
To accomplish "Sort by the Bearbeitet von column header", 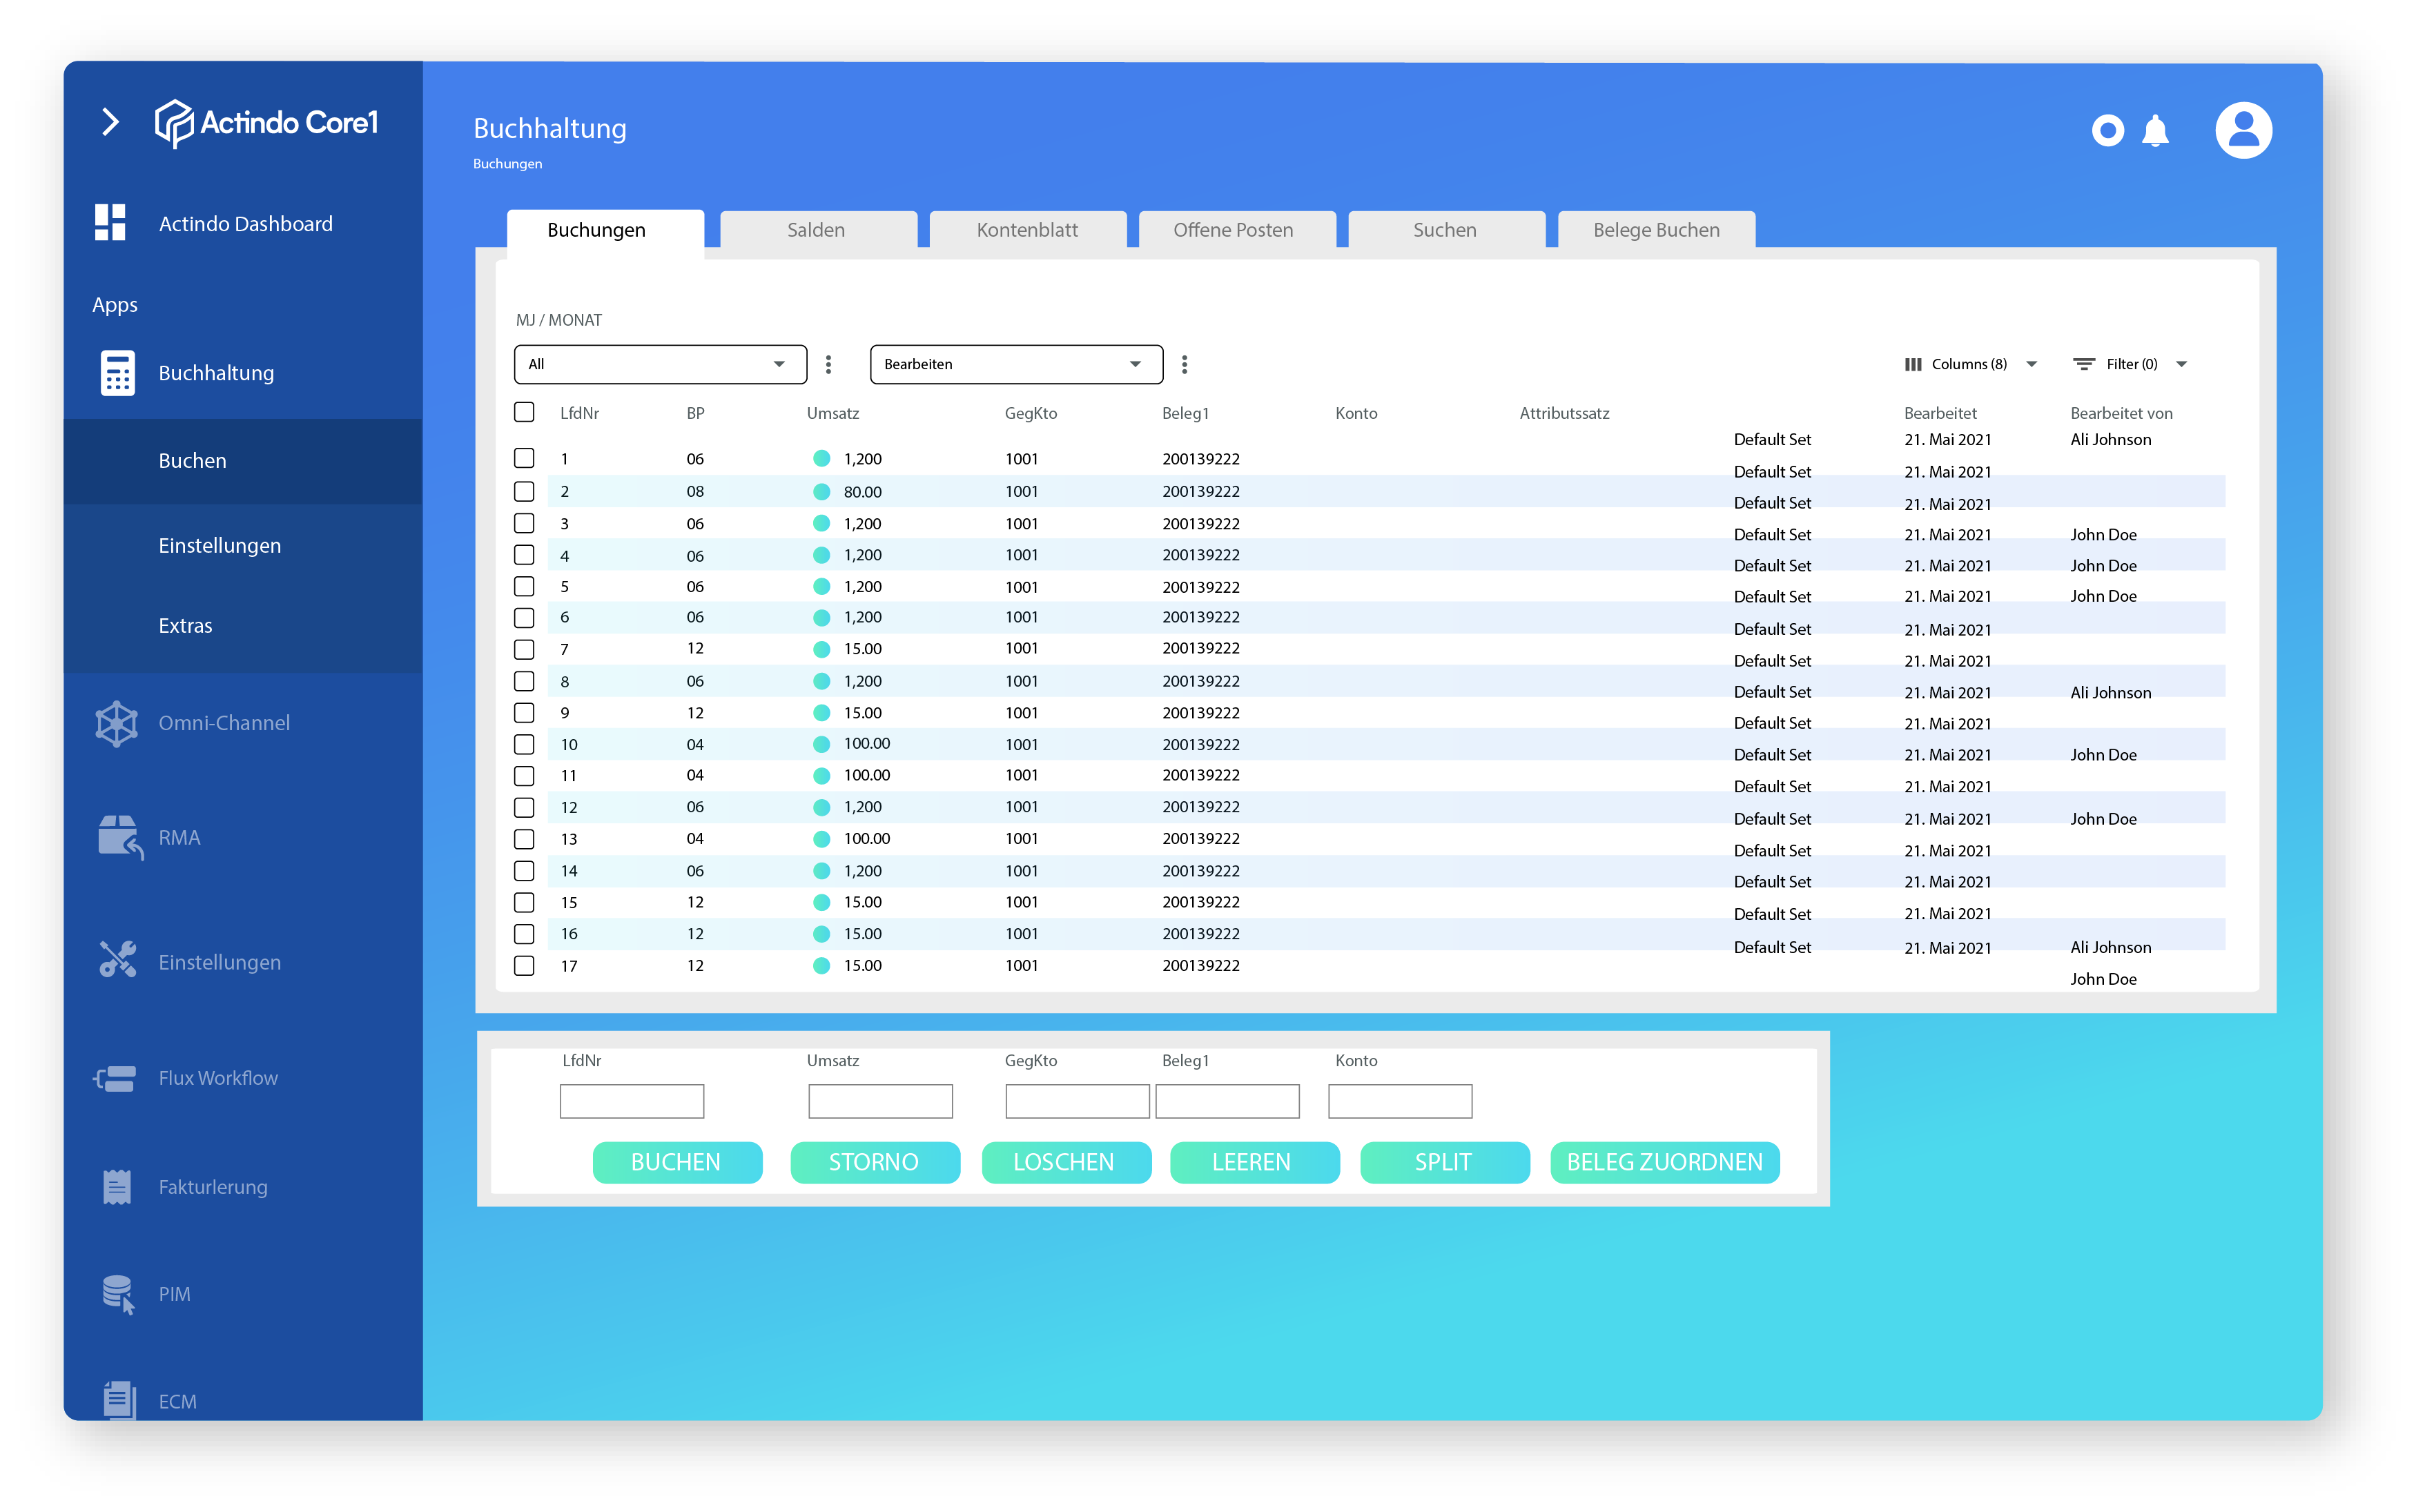I will pos(2121,413).
